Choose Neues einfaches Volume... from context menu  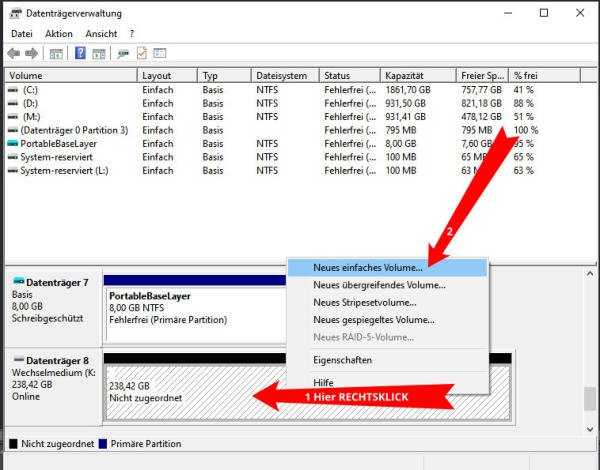coord(387,268)
